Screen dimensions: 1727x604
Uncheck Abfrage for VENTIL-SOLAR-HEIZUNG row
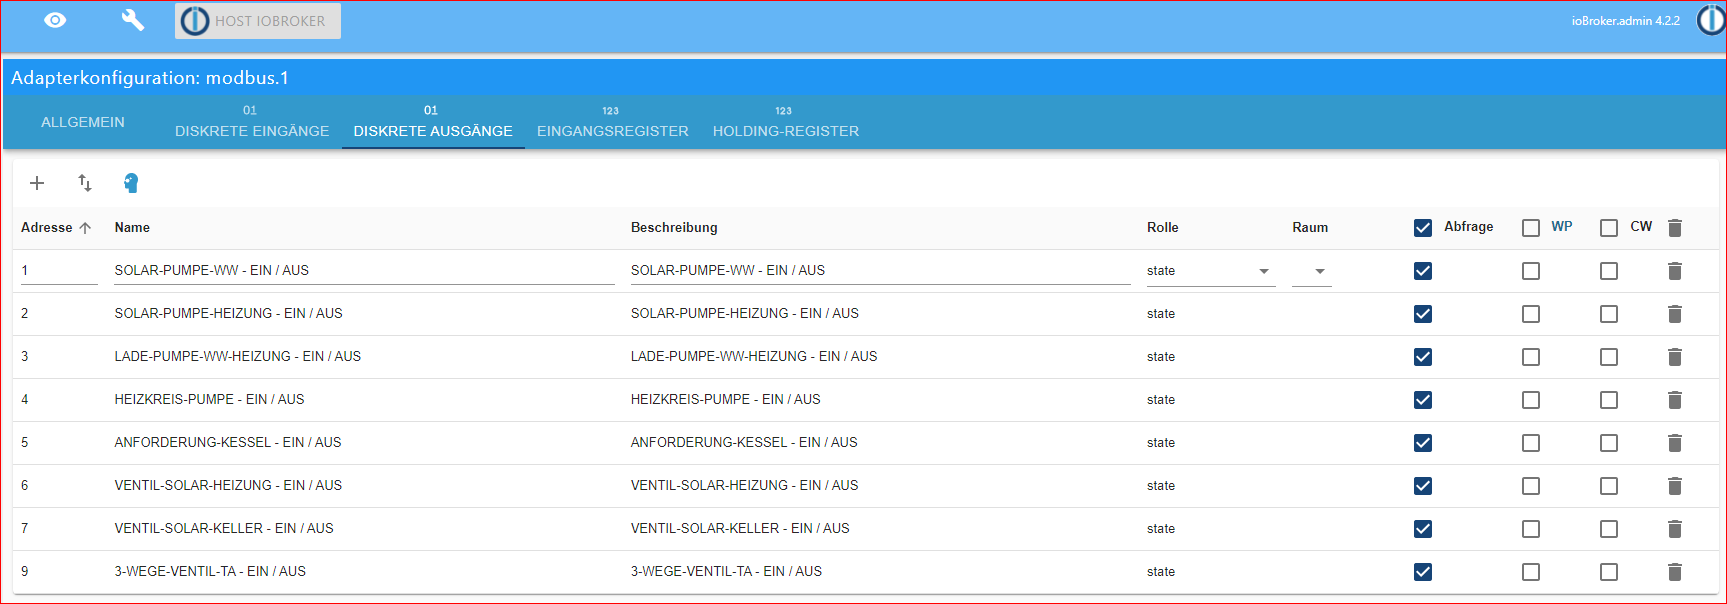click(x=1423, y=486)
